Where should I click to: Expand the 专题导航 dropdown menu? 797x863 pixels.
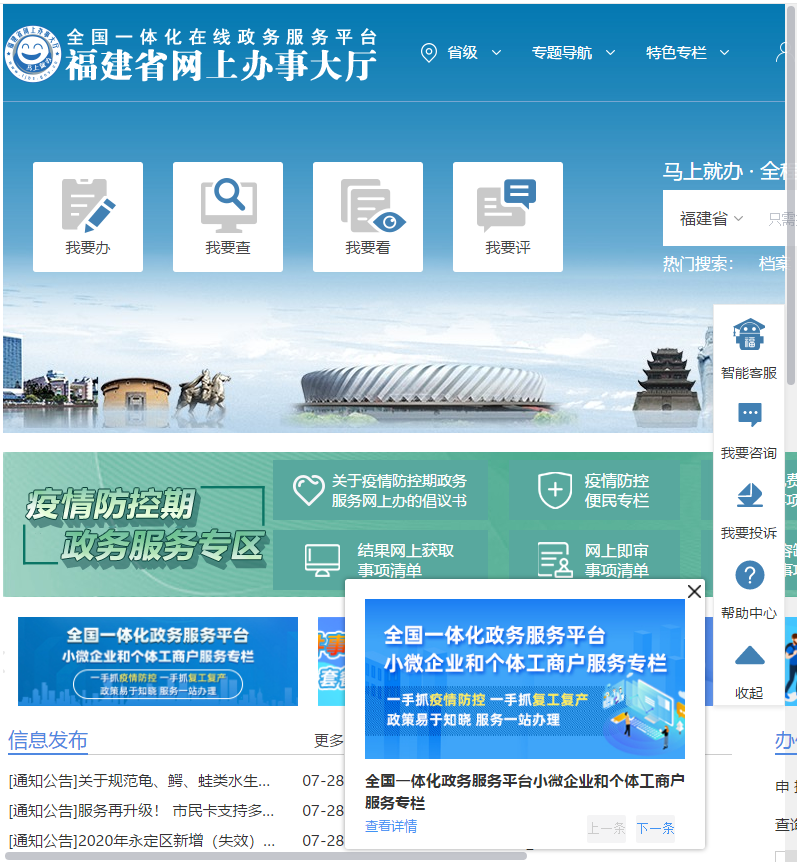(573, 53)
